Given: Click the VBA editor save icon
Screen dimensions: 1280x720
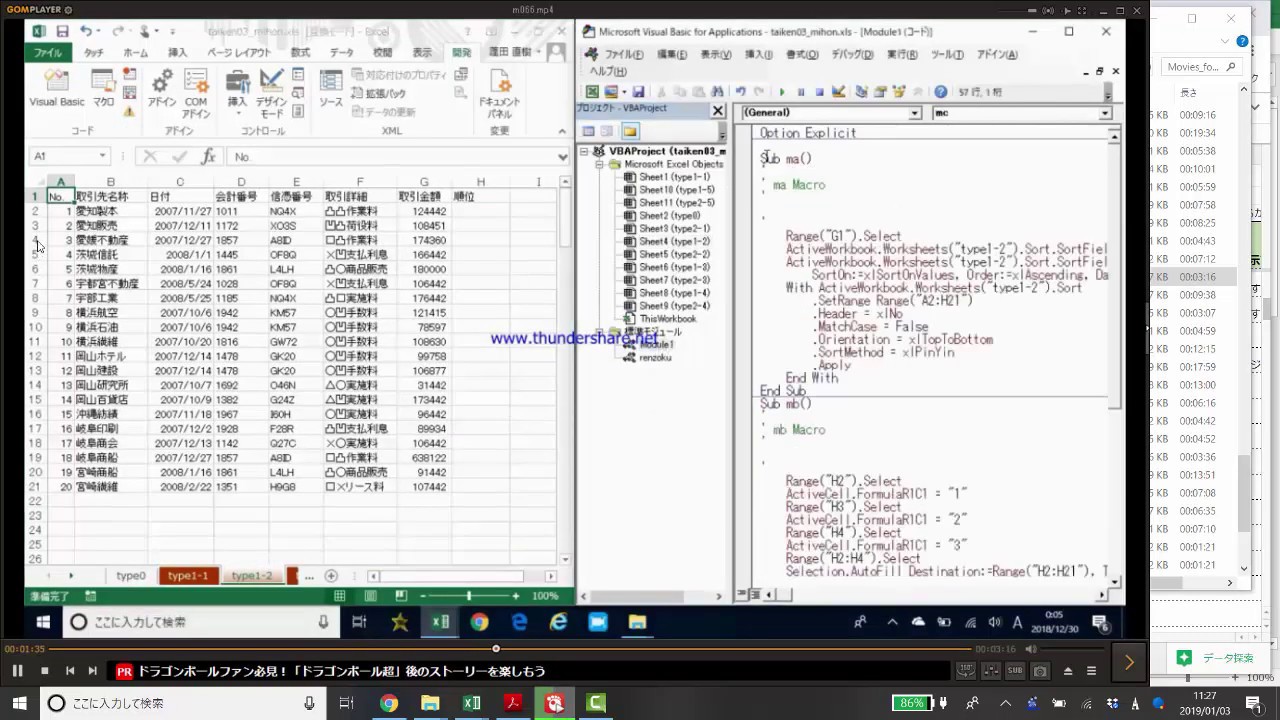Looking at the screenshot, I should coord(637,92).
